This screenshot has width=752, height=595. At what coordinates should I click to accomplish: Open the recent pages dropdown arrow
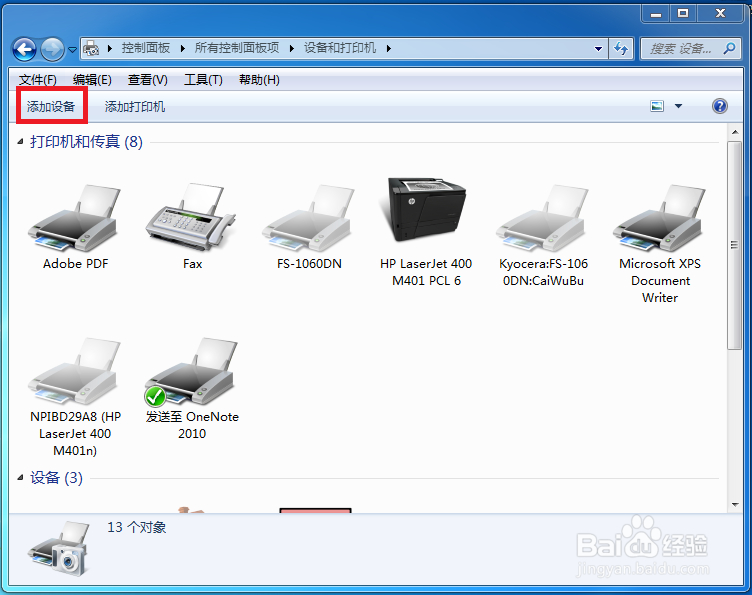pos(72,49)
